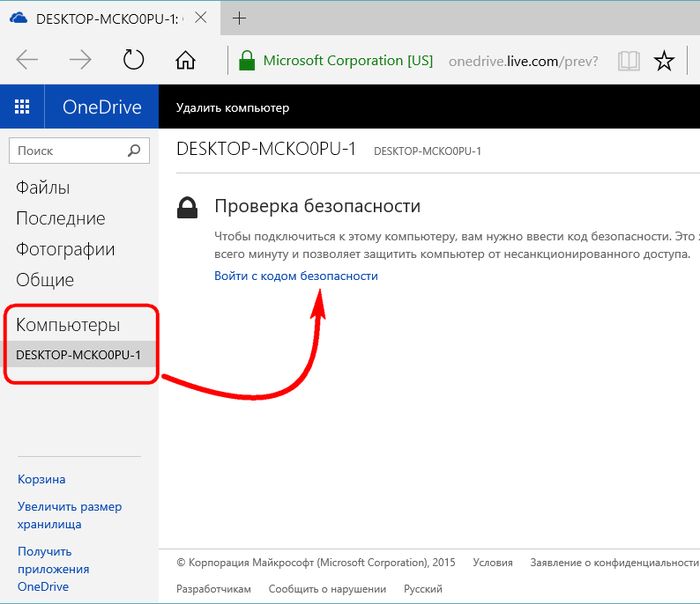Refresh the page
The width and height of the screenshot is (700, 604).
click(133, 59)
